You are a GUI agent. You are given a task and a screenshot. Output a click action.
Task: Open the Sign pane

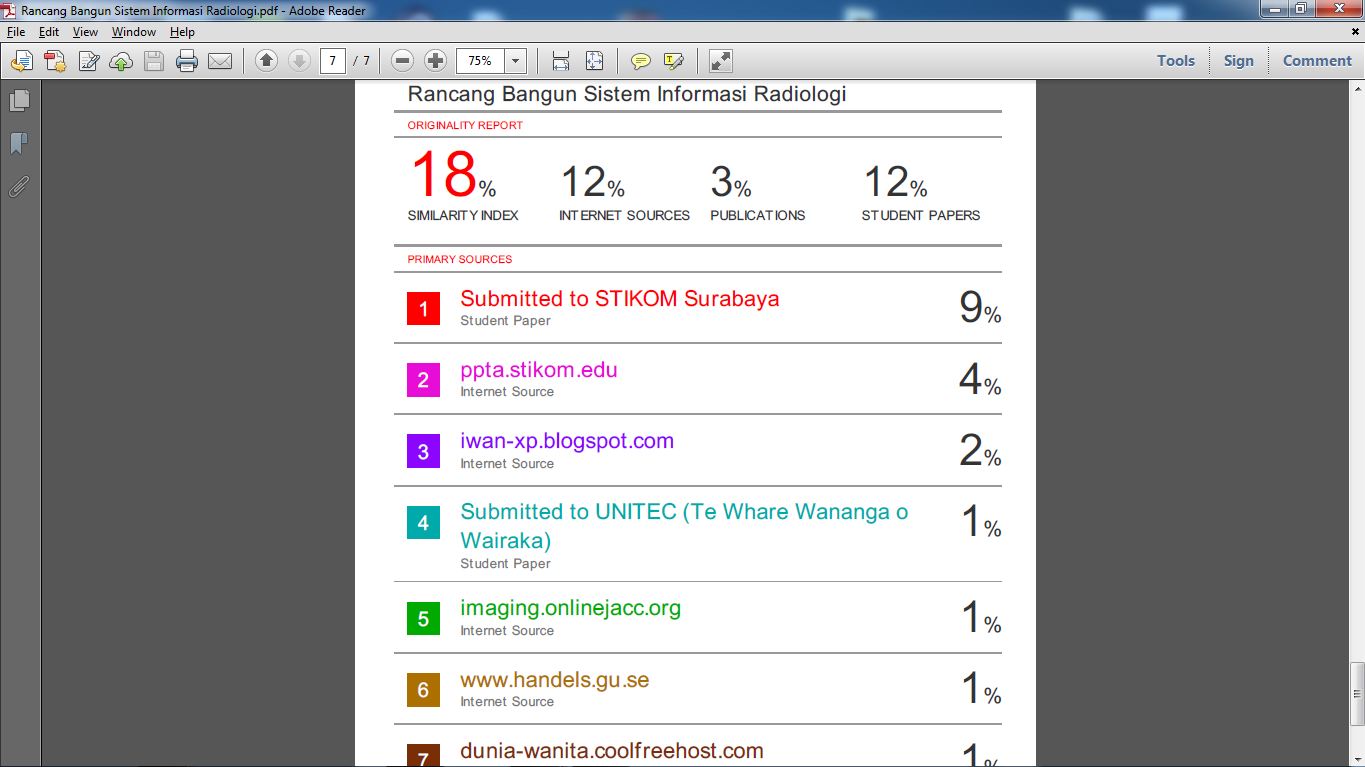click(1238, 61)
